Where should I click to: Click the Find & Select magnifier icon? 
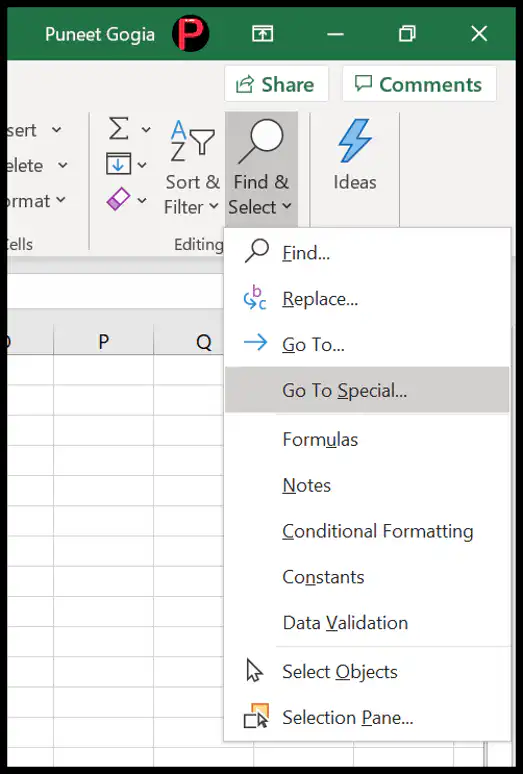pos(261,142)
